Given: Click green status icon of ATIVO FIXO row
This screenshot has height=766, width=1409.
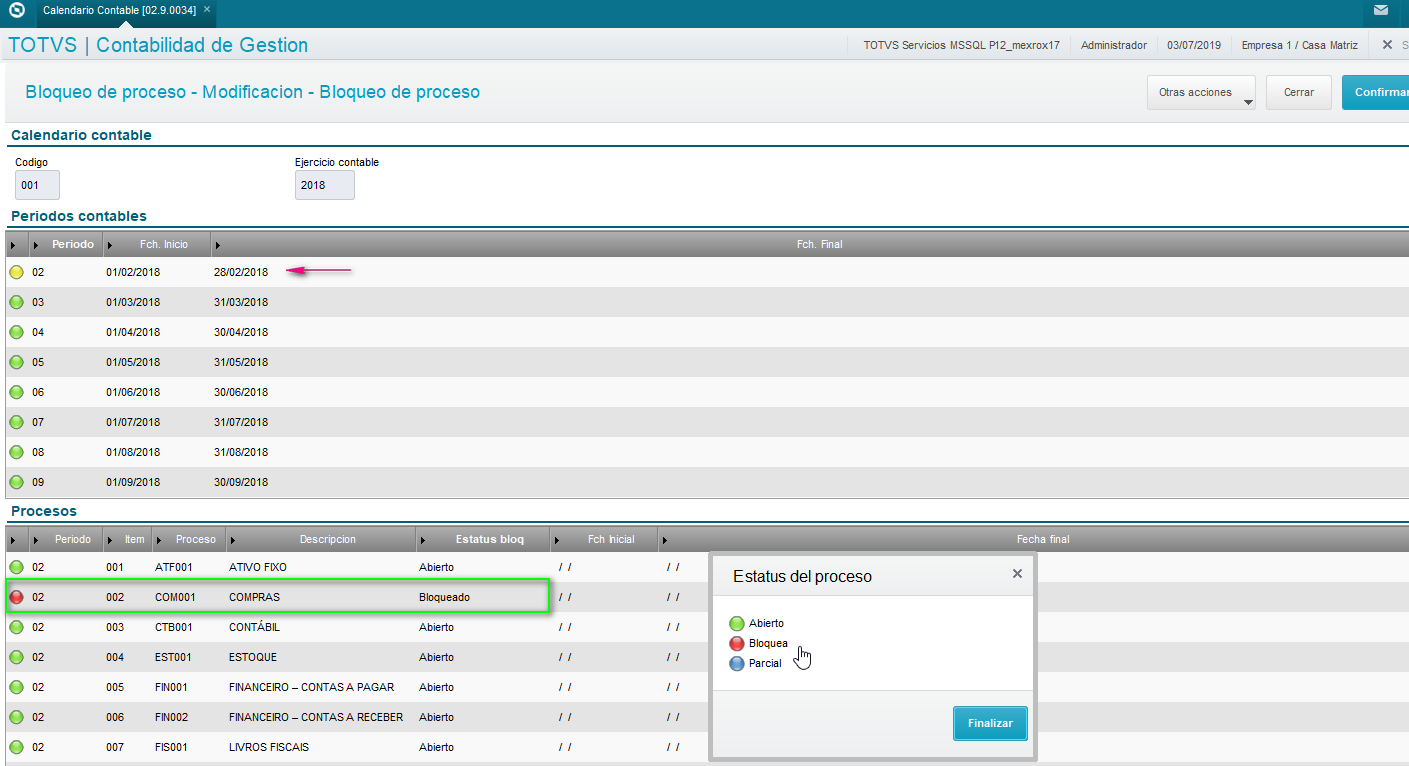Looking at the screenshot, I should pyautogui.click(x=16, y=567).
